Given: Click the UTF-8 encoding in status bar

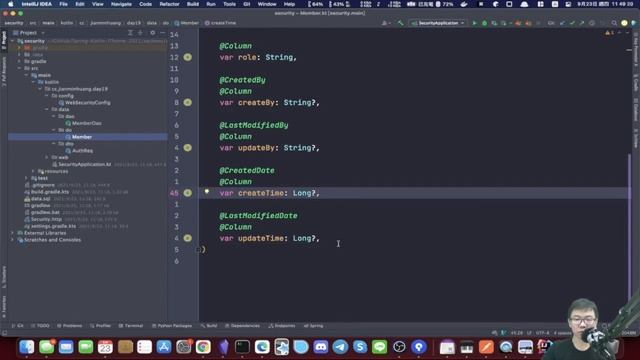Looking at the screenshot, I should (542, 333).
